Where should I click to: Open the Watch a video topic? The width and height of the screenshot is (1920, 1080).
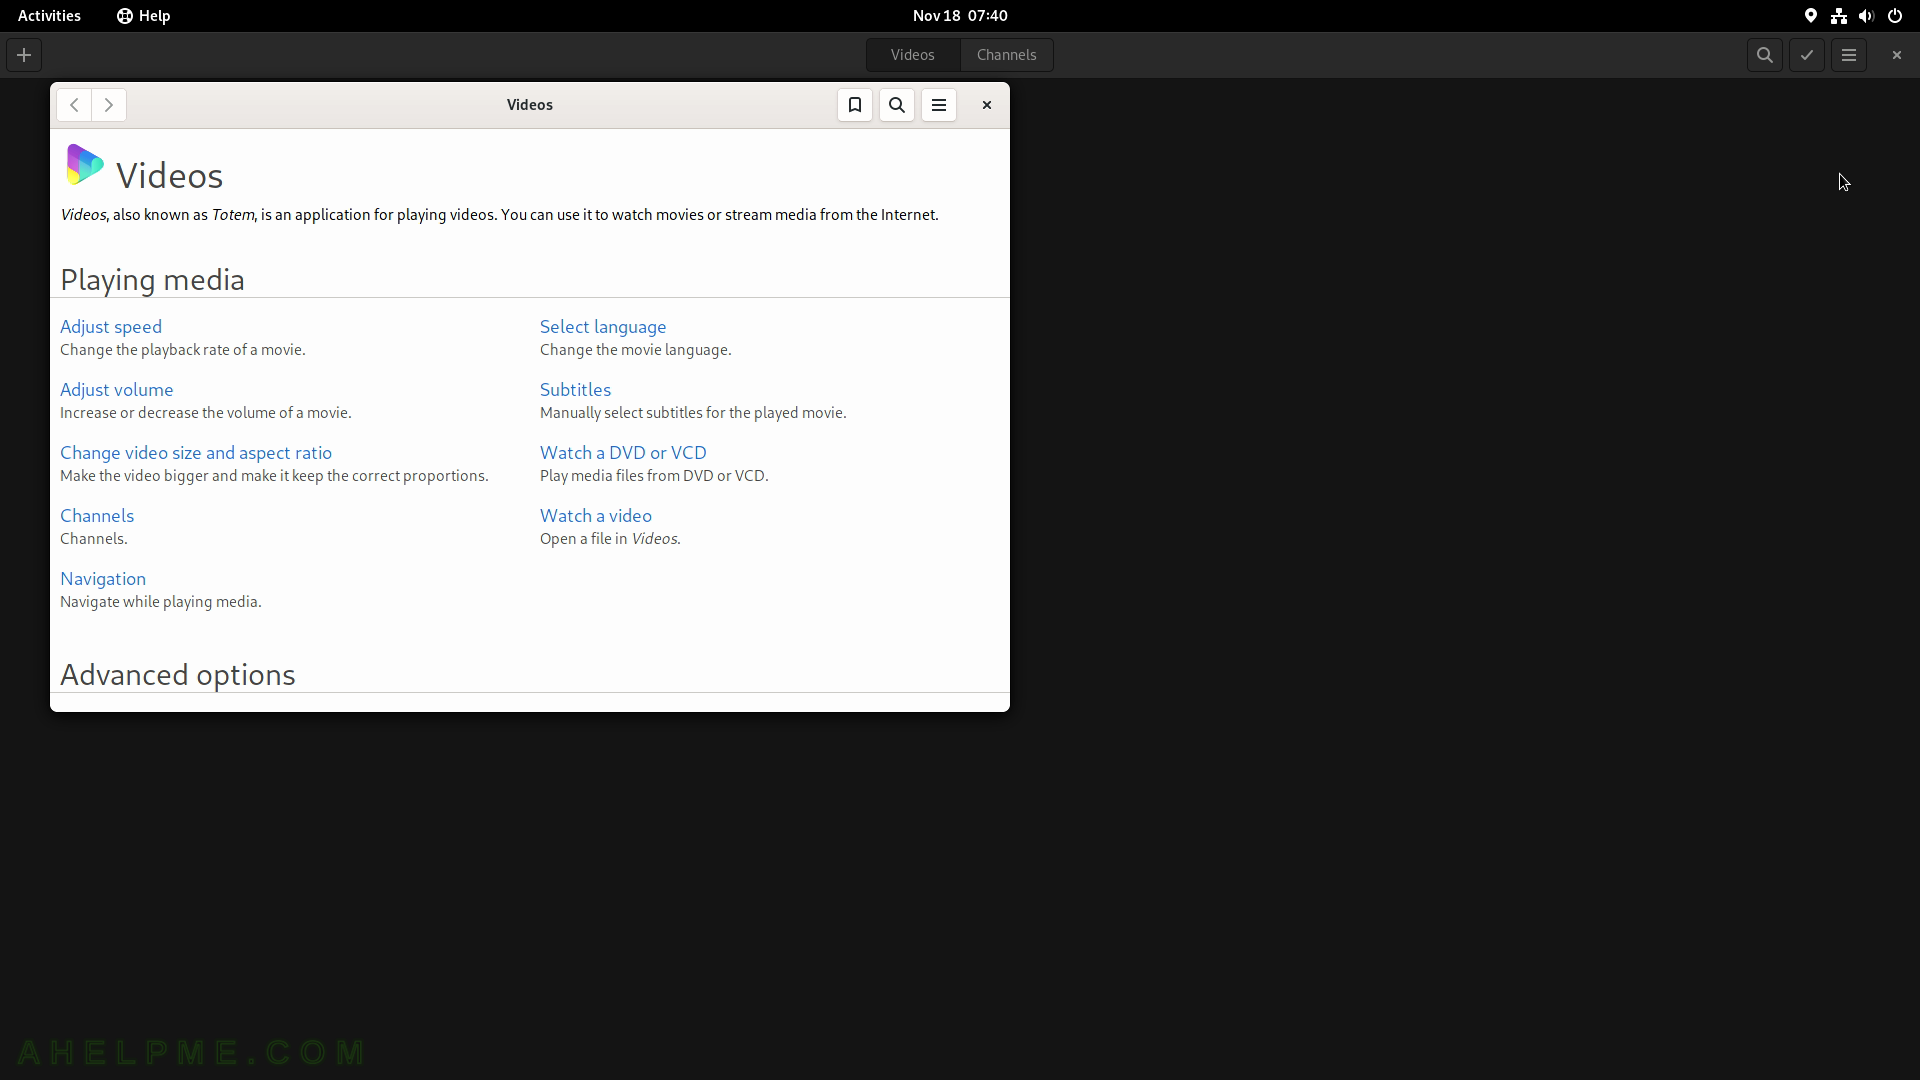tap(596, 516)
